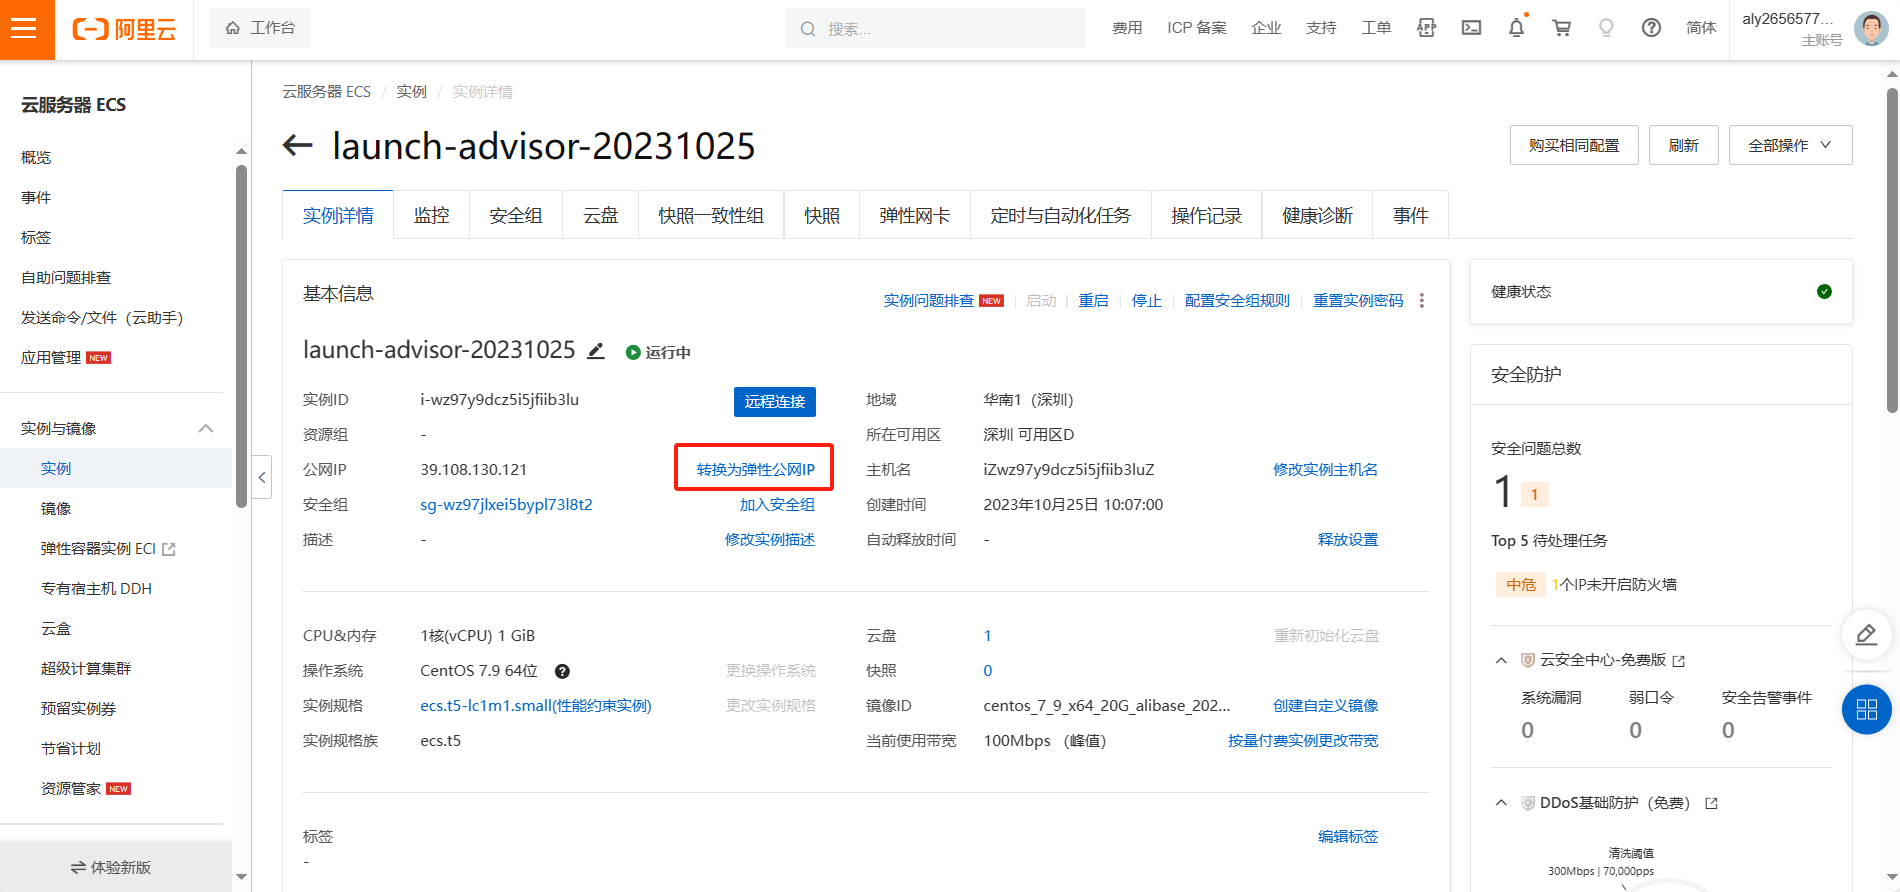Open 云安全中心-免费版 external link icon

click(1679, 661)
